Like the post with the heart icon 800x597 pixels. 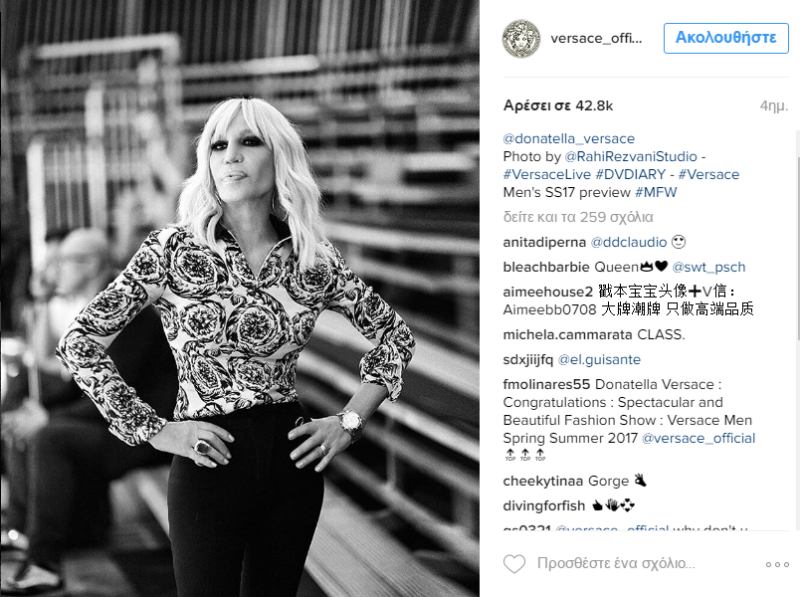514,563
